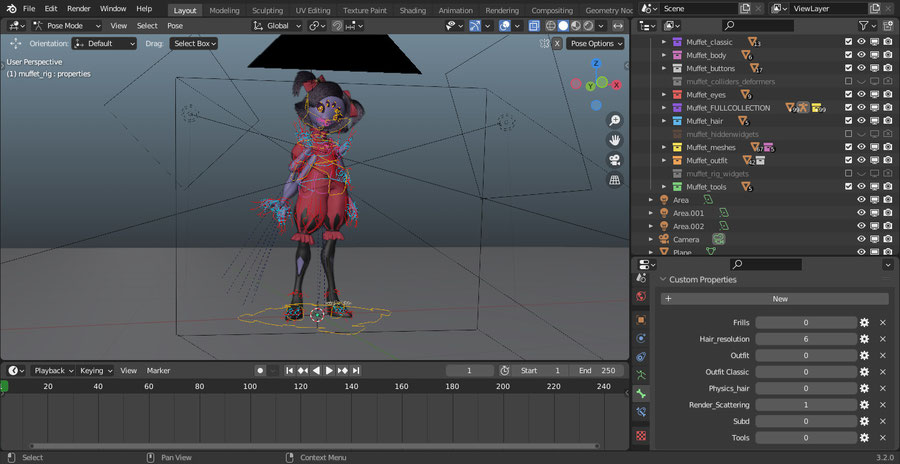Open the timeline Marker menu
The width and height of the screenshot is (900, 464).
(x=158, y=371)
